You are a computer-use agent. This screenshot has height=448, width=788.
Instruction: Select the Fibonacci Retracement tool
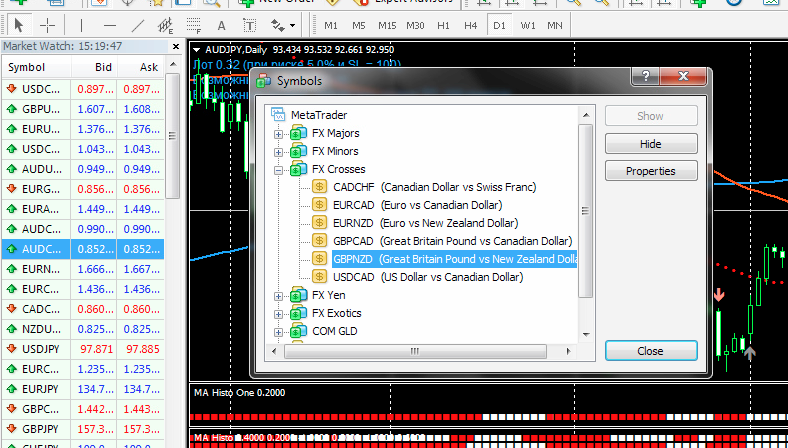[x=193, y=25]
